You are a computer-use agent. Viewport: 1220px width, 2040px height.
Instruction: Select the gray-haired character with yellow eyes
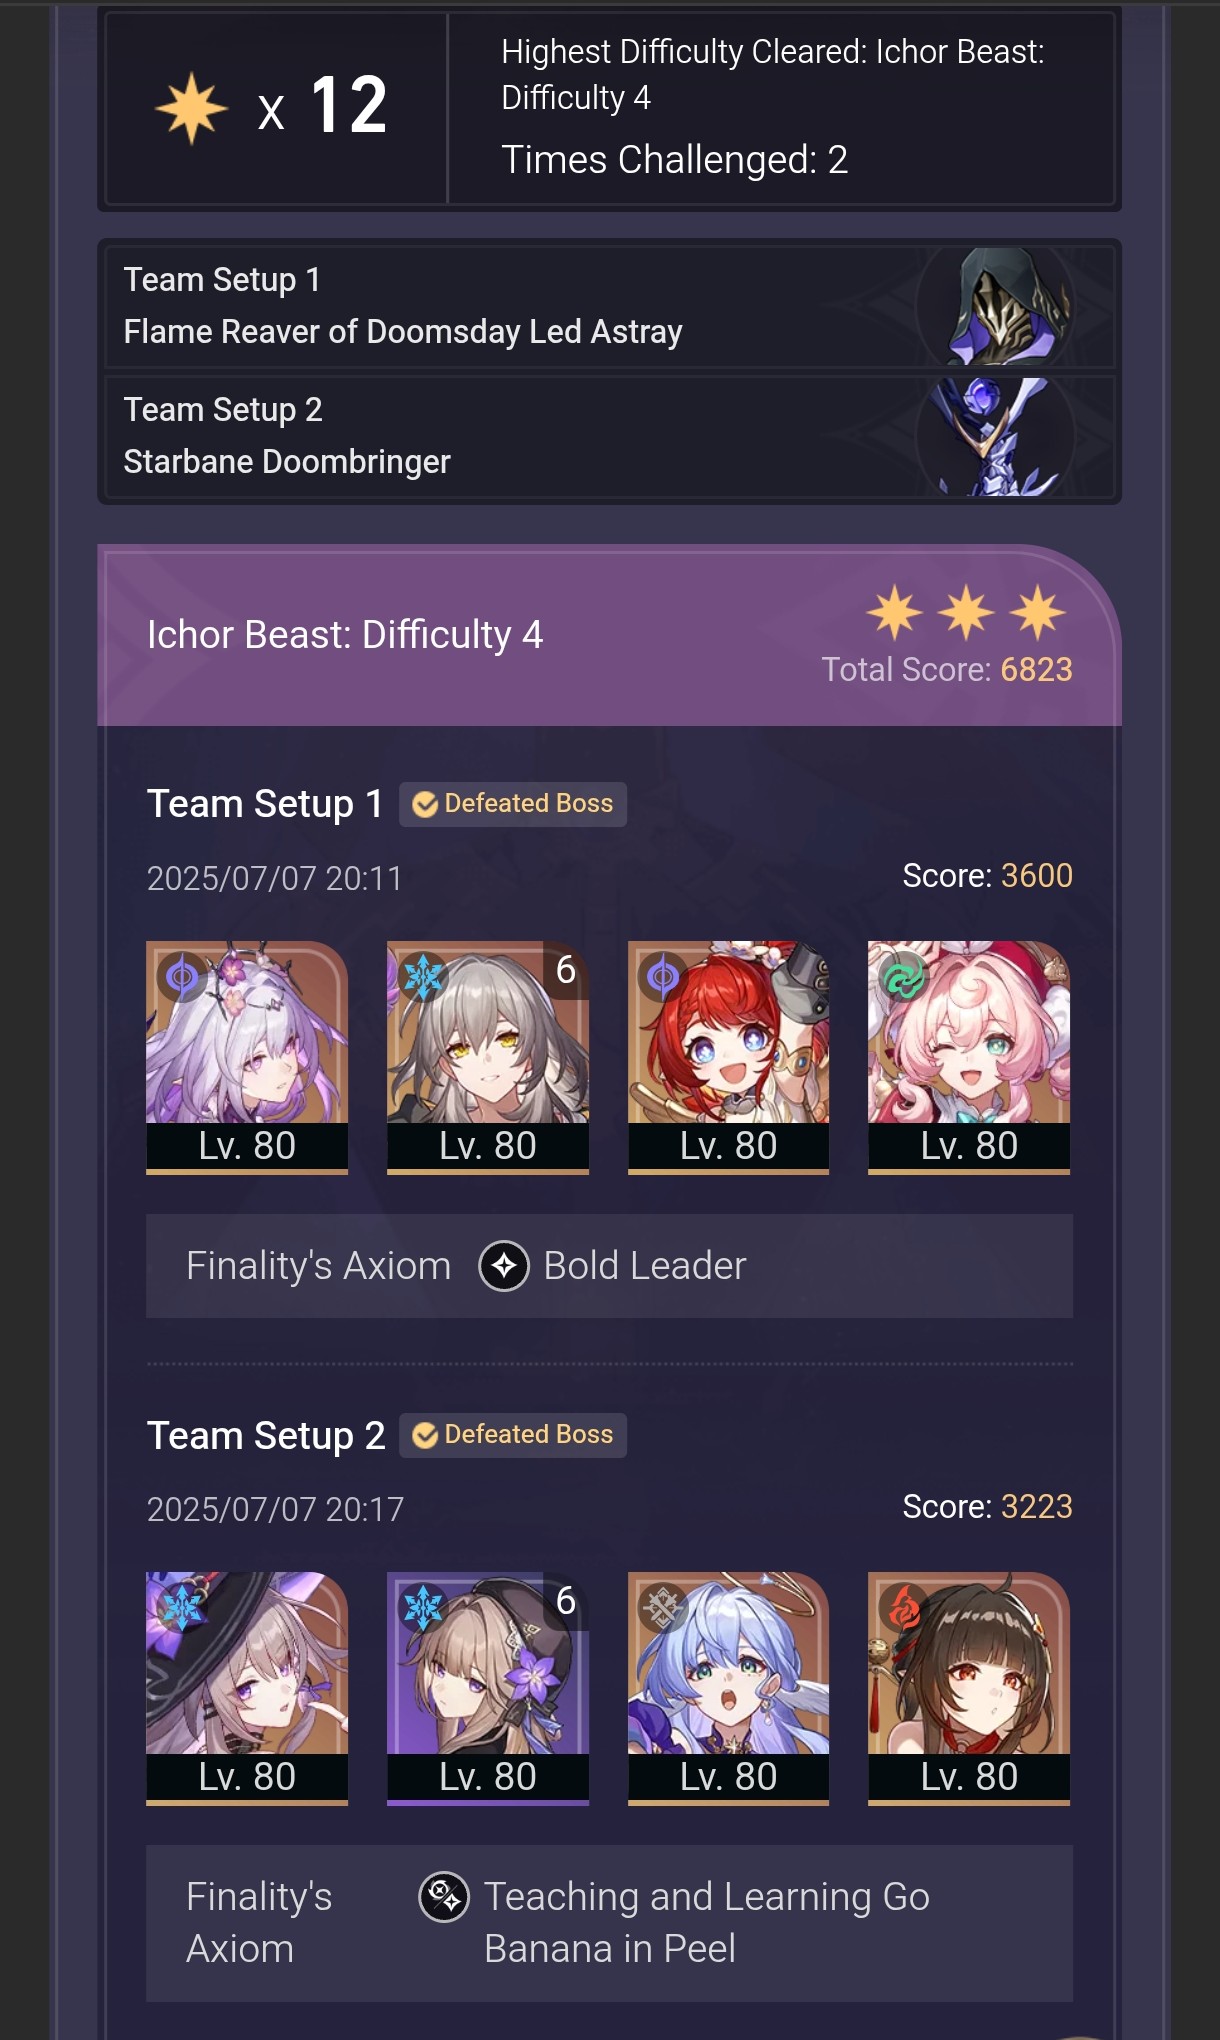[x=488, y=1057]
